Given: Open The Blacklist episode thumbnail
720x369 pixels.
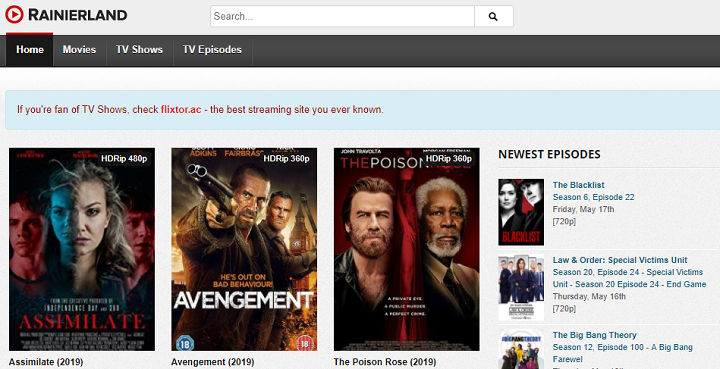Looking at the screenshot, I should pos(521,212).
